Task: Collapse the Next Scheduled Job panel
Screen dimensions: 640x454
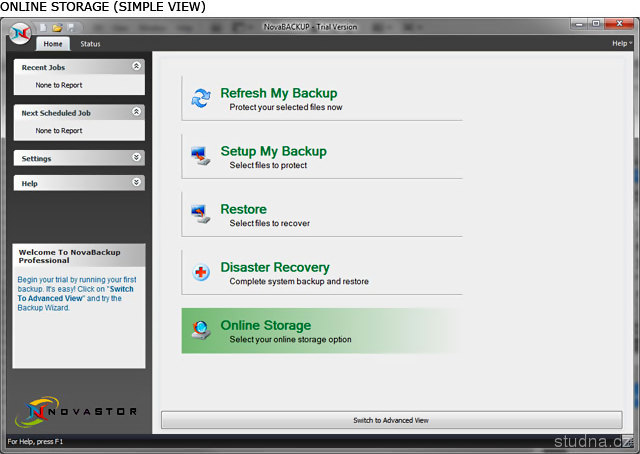Action: pos(136,111)
